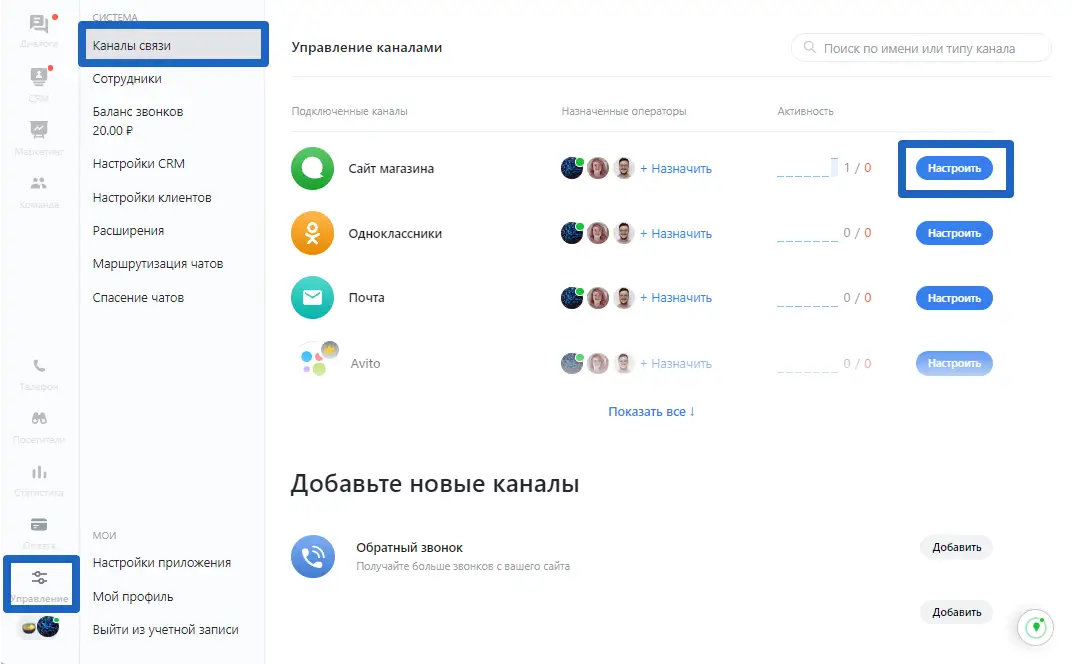Focus the channel name search field
Screen dimensions: 1072x664
[x=920, y=48]
